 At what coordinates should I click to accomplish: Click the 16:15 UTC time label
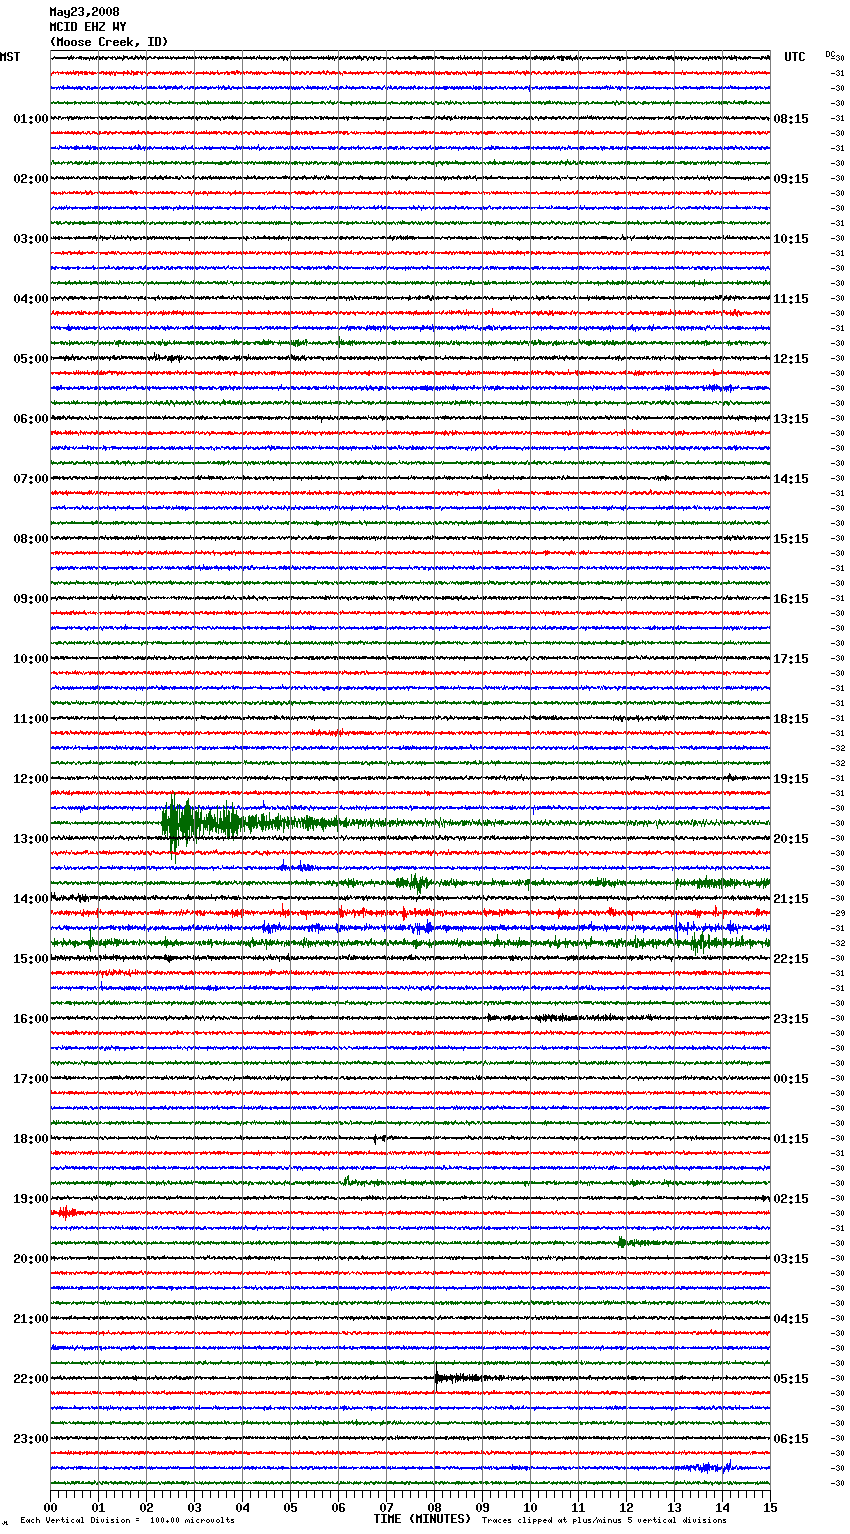[791, 599]
